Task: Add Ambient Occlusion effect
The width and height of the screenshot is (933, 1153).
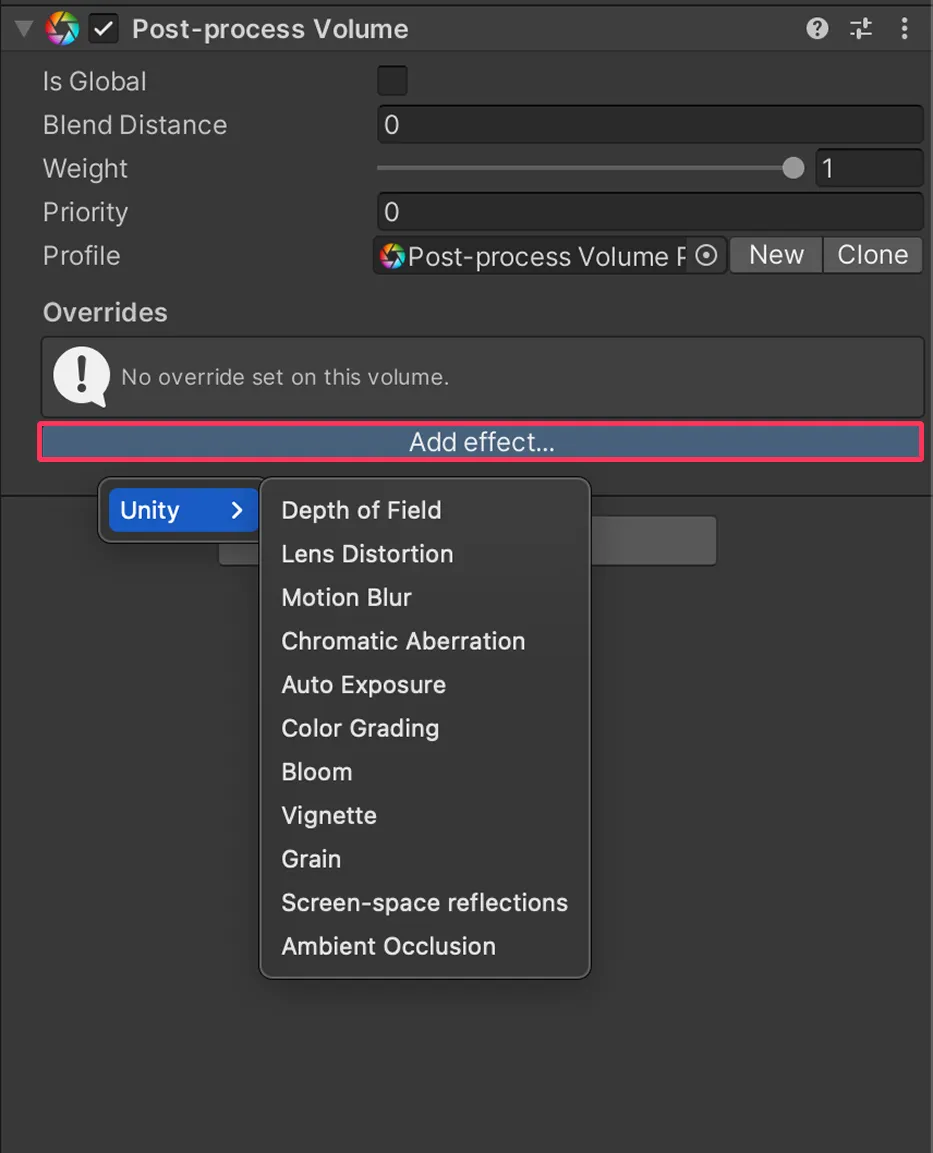Action: [x=425, y=946]
